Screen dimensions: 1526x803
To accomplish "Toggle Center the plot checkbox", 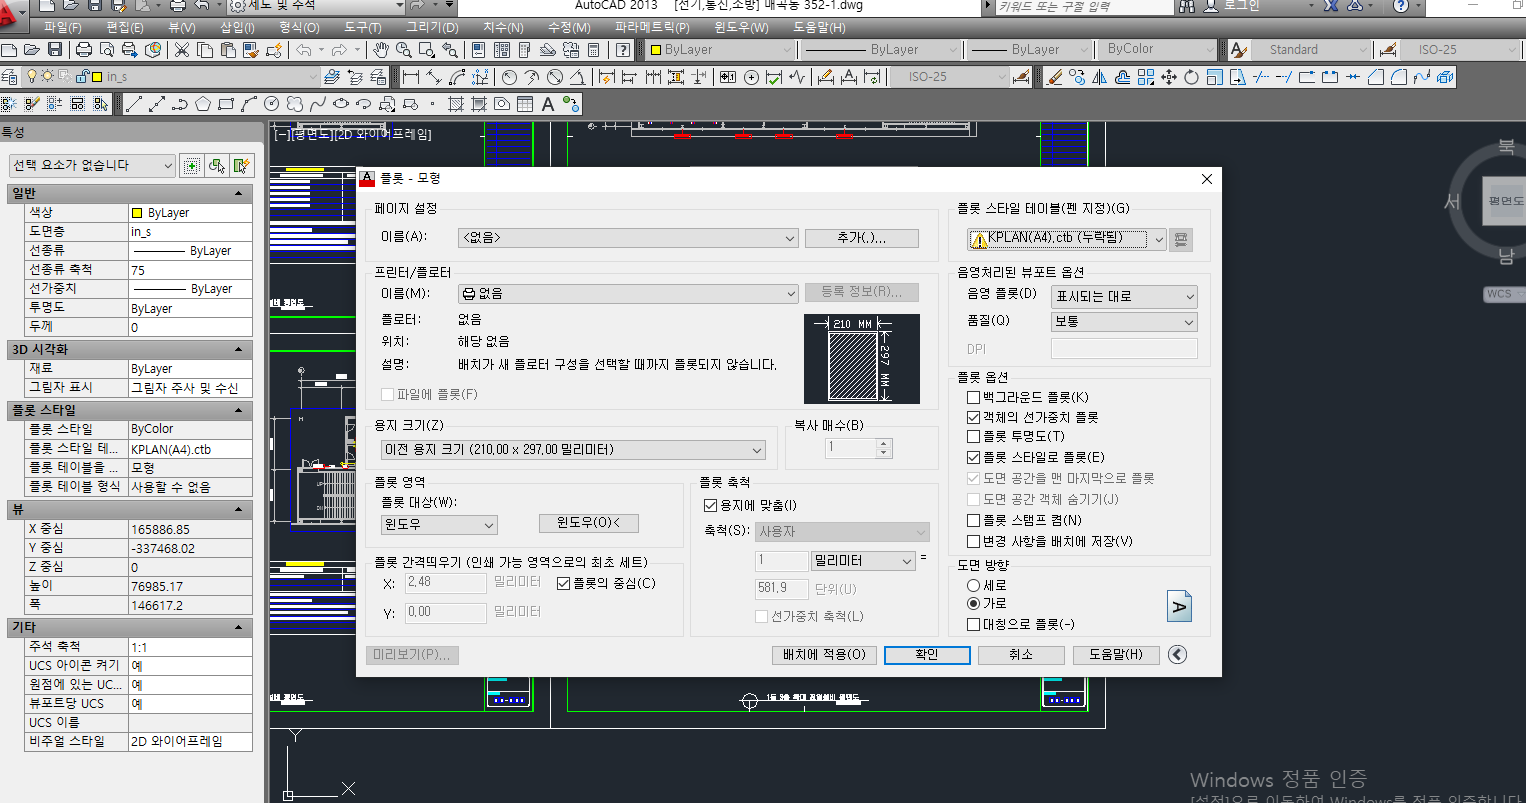I will pyautogui.click(x=563, y=583).
